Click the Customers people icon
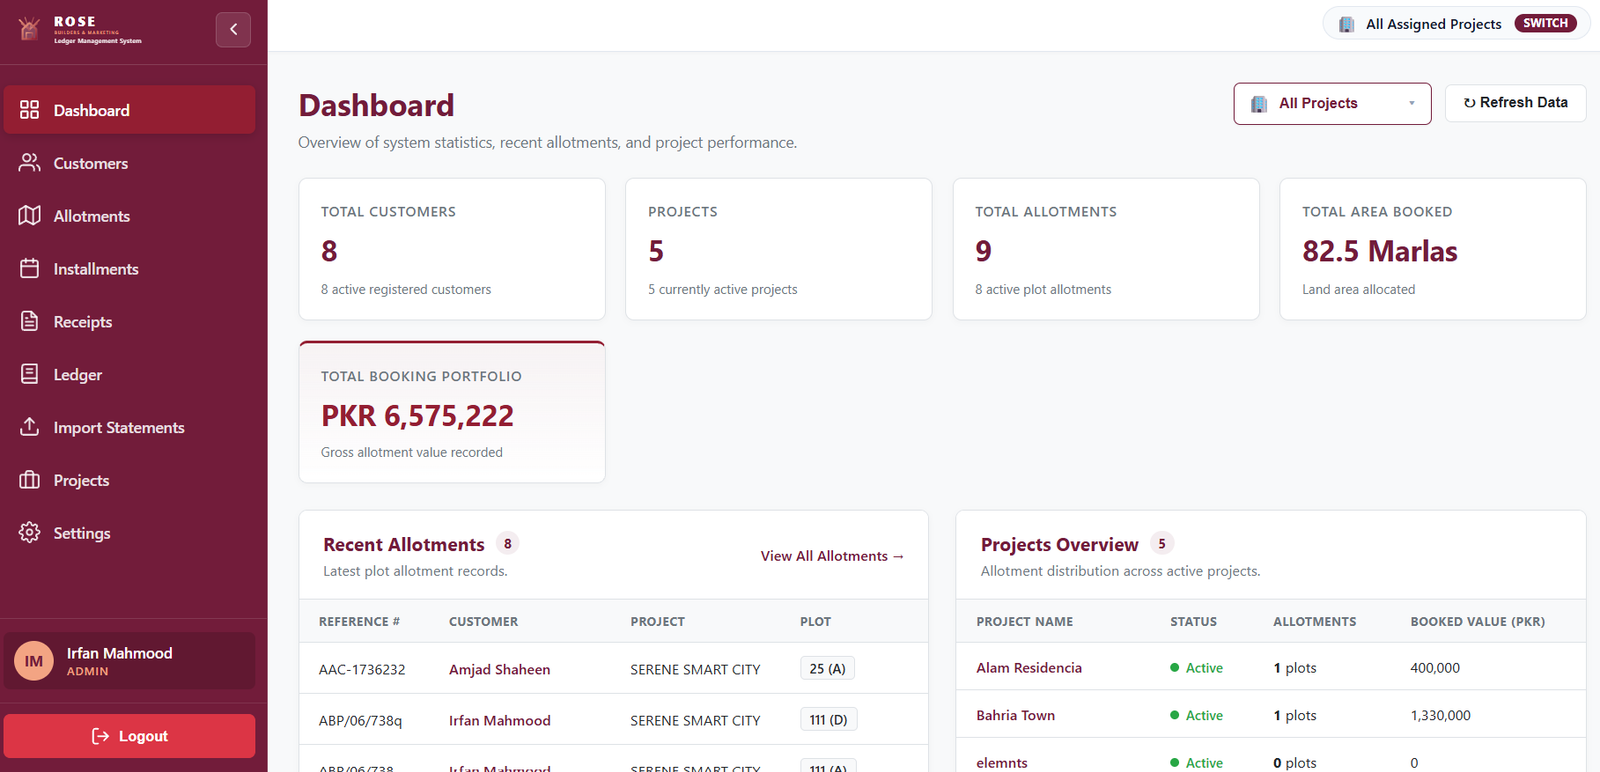Screen dimensions: 1600x772 click(x=30, y=163)
